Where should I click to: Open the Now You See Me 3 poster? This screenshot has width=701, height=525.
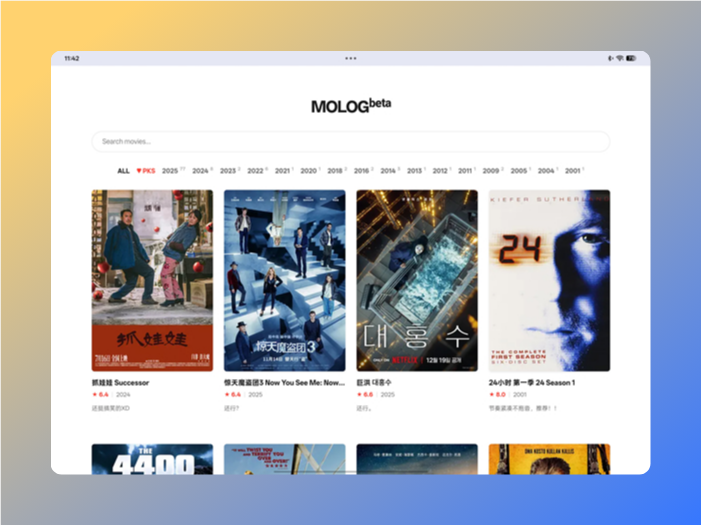[x=284, y=280]
